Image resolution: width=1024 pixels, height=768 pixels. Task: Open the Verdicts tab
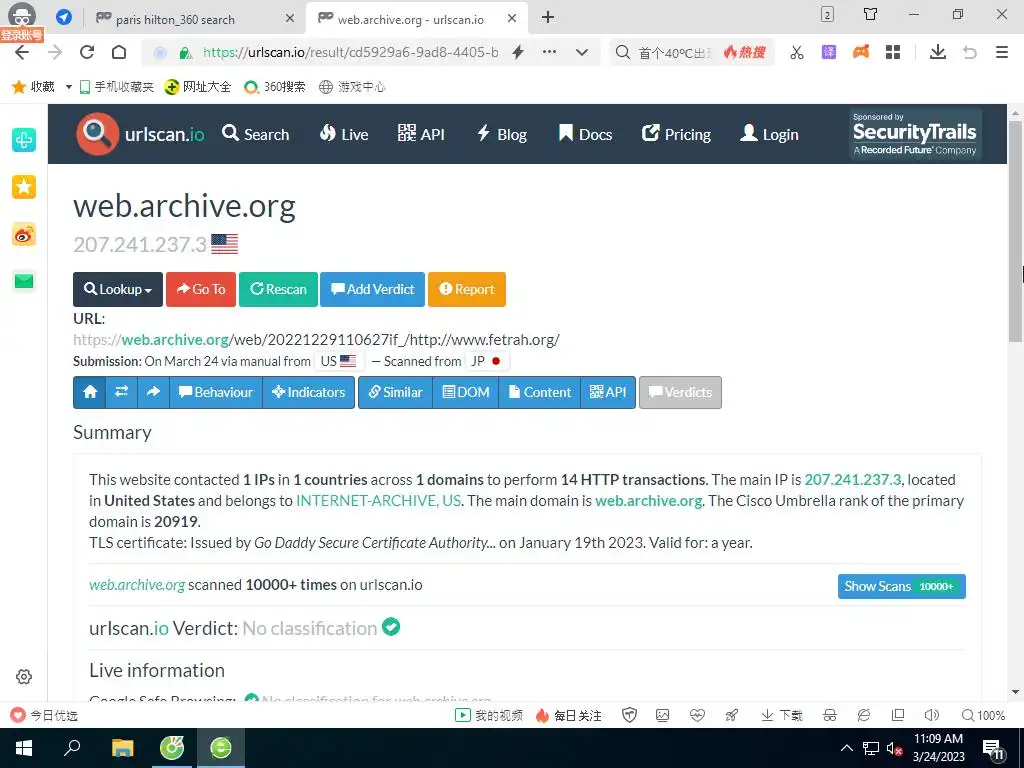pos(680,392)
